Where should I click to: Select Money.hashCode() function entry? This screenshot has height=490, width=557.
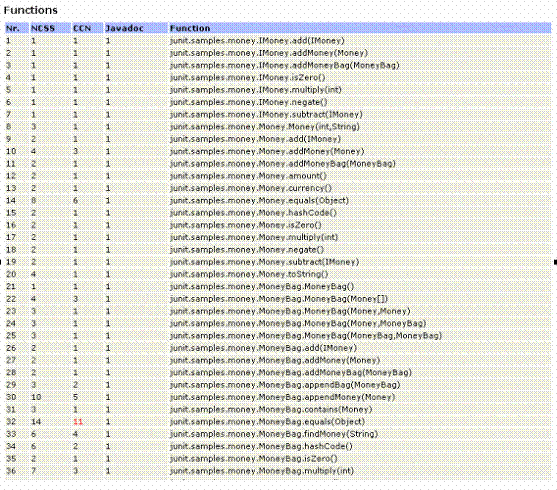point(253,213)
